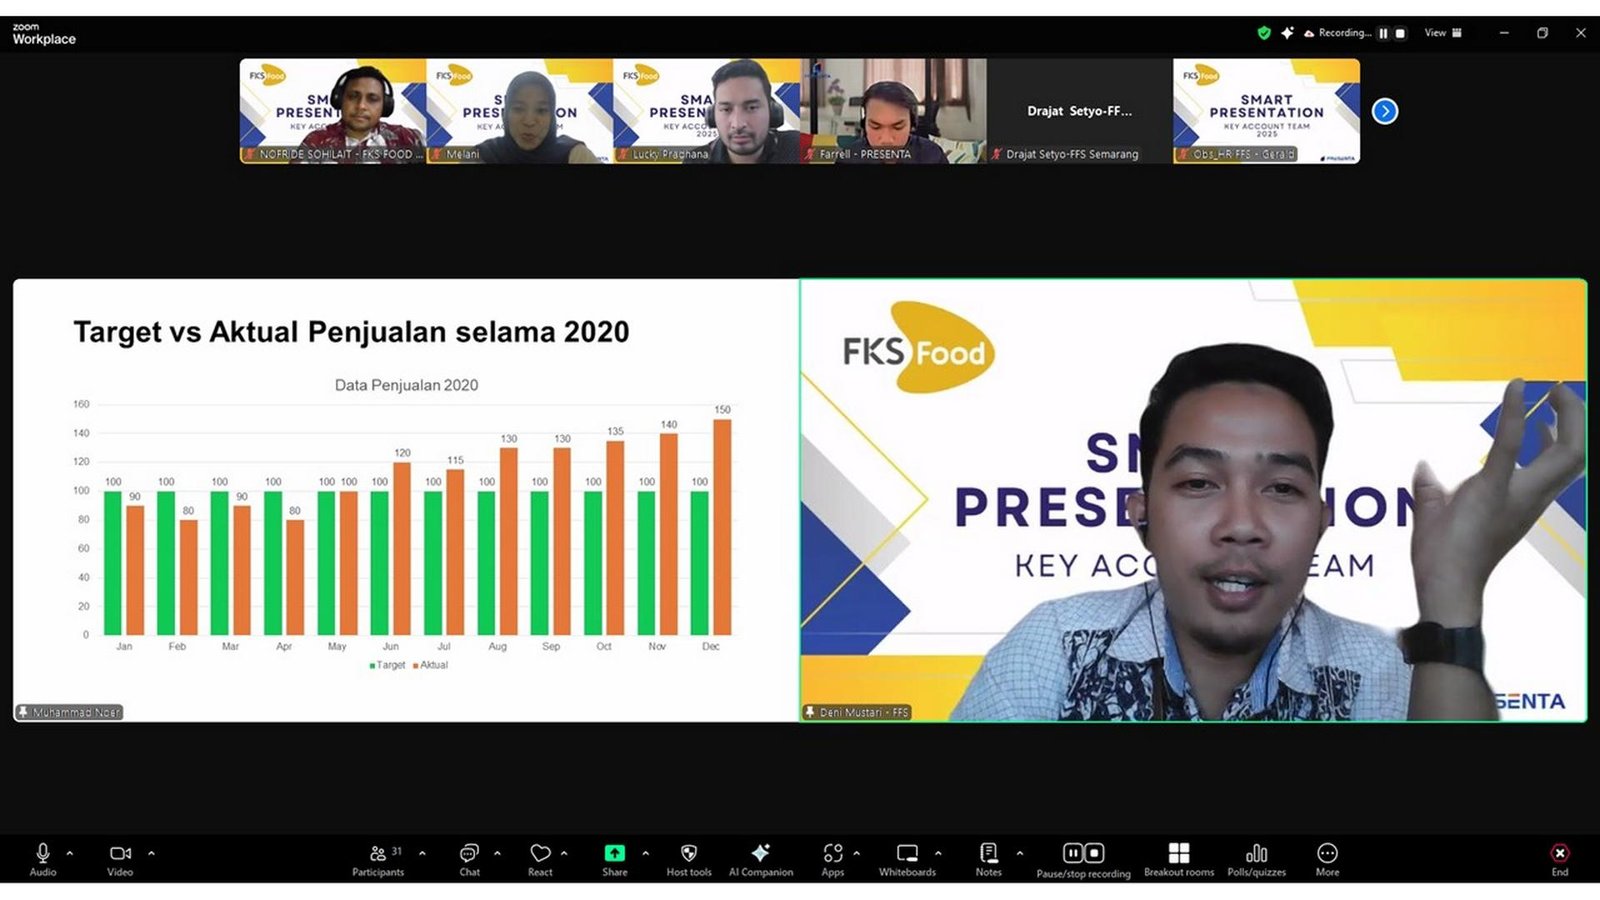Click the pin icon beside Deni Mustari

(810, 712)
